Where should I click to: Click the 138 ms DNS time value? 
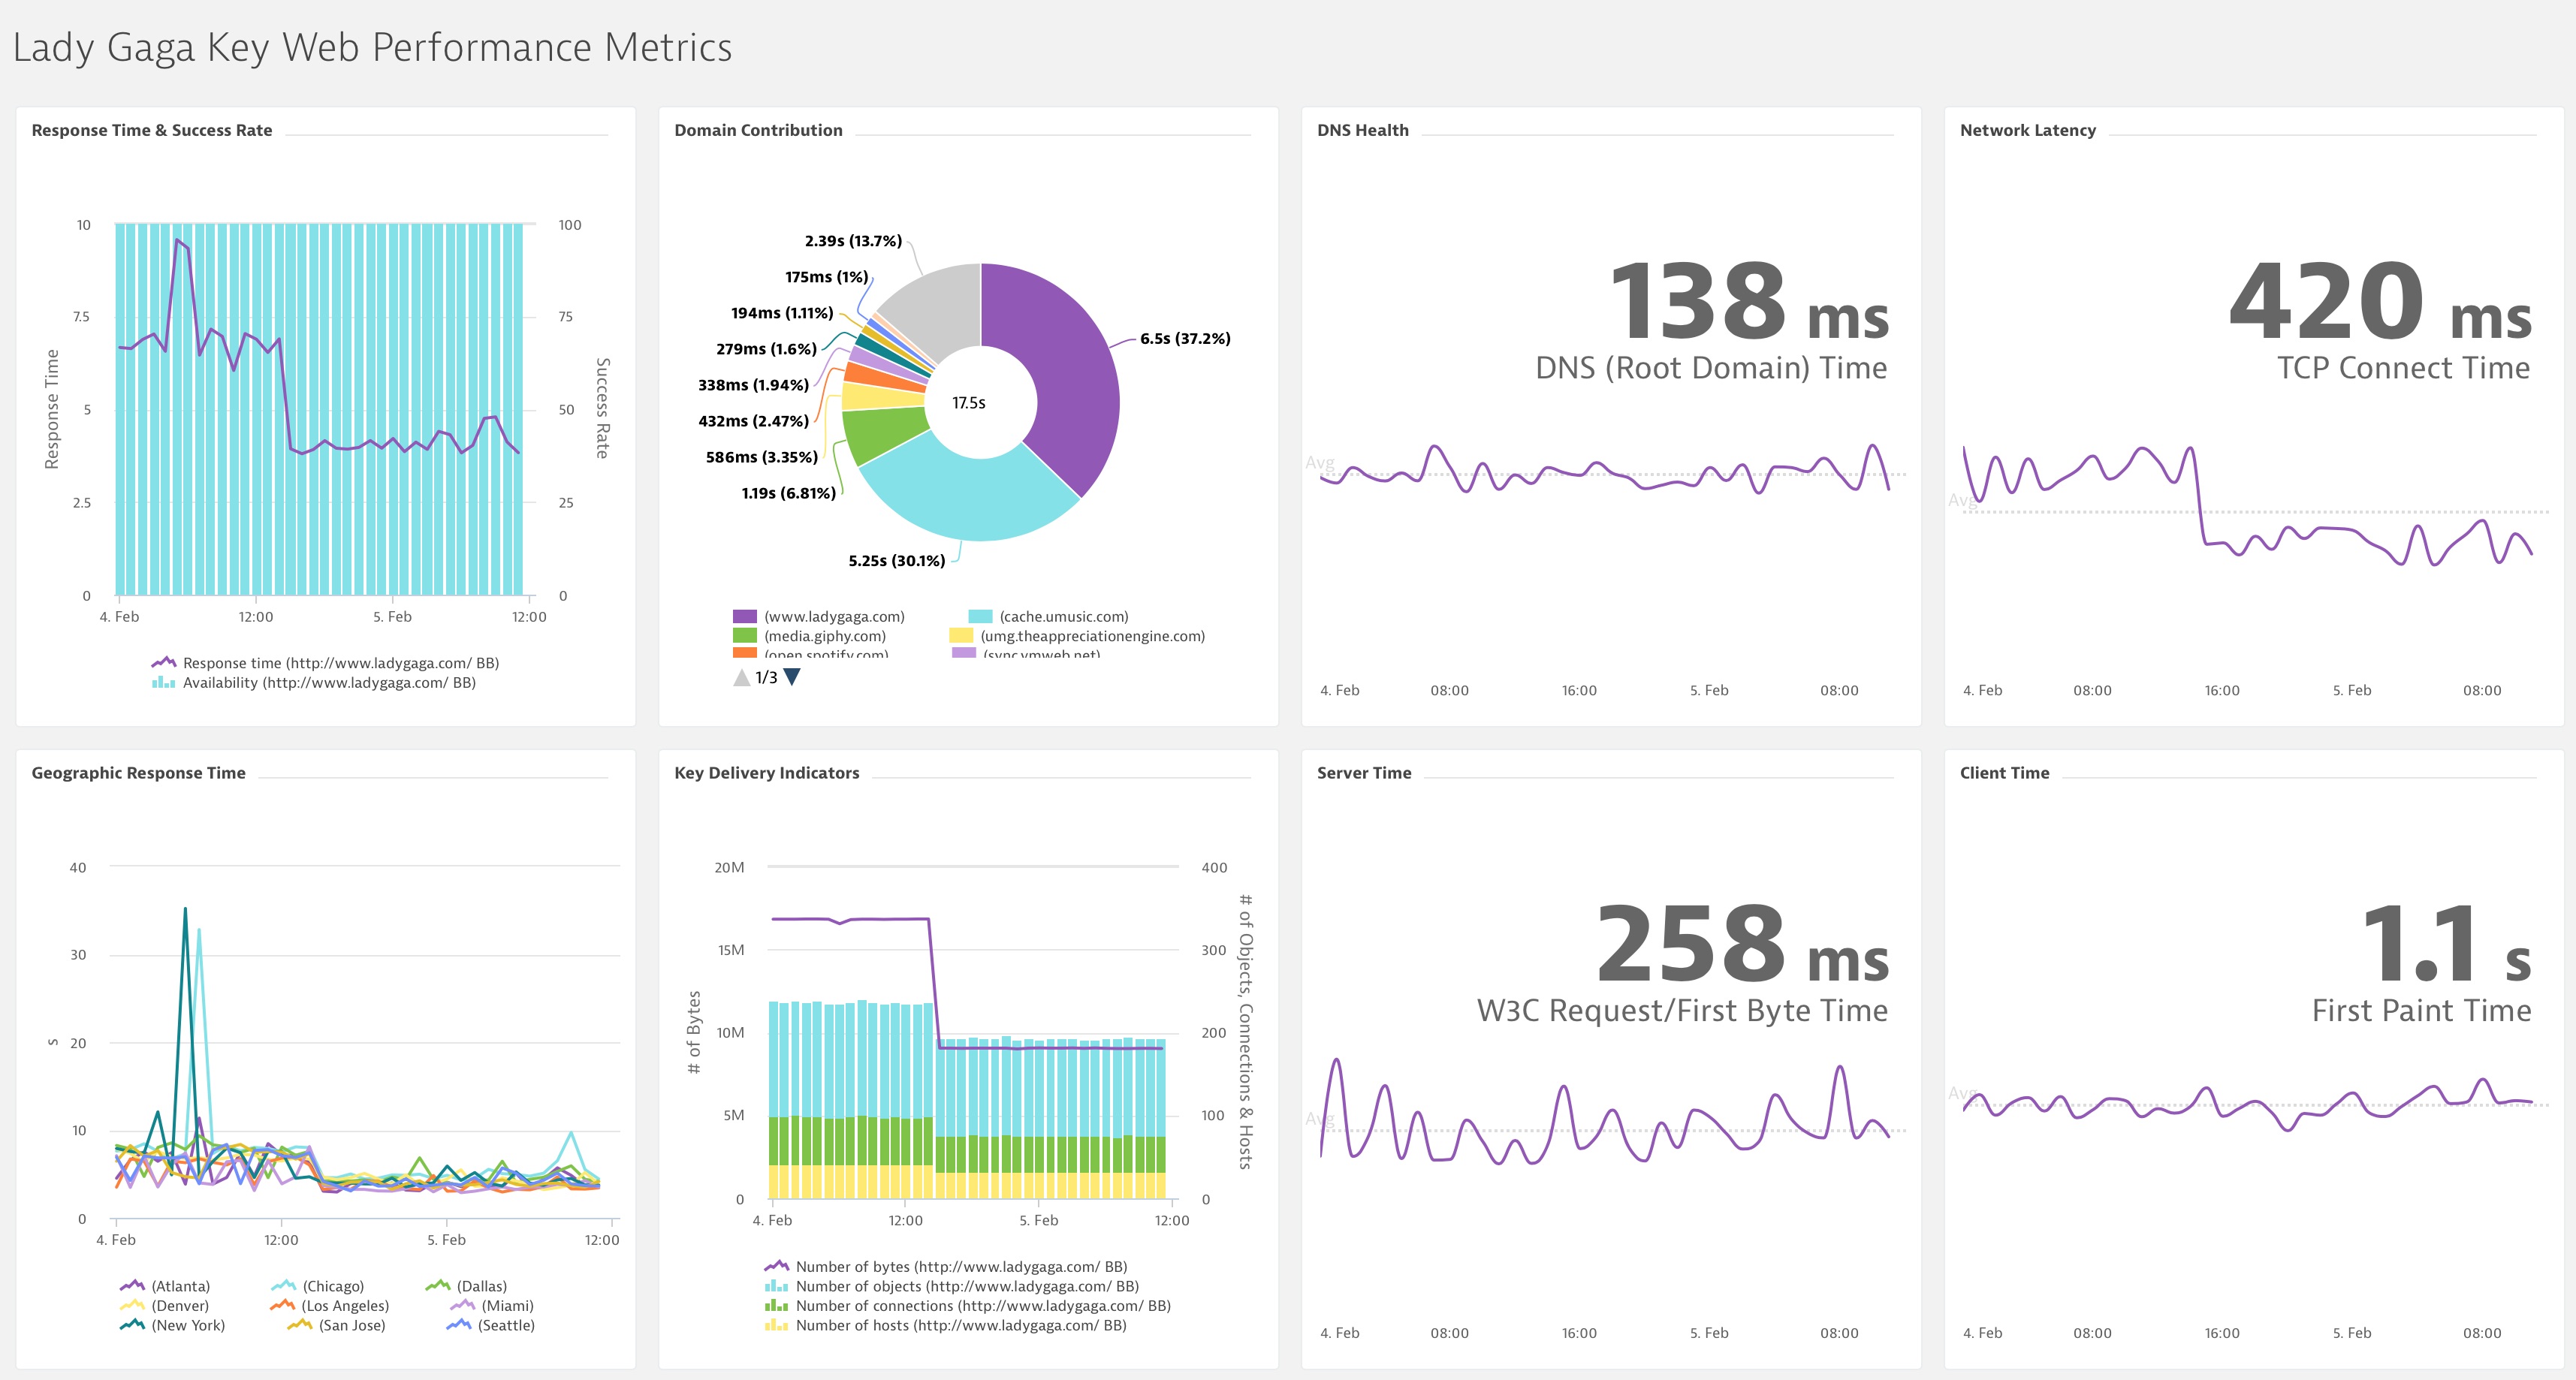[1749, 300]
